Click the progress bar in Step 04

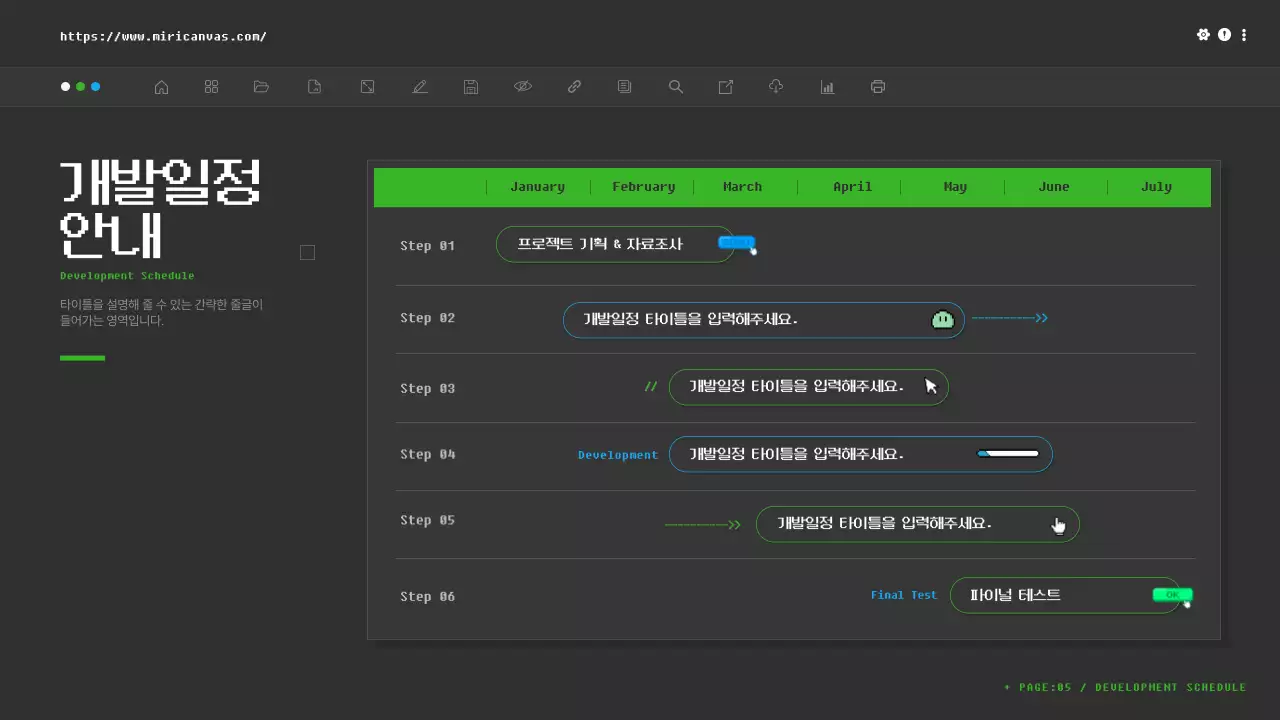point(1008,454)
